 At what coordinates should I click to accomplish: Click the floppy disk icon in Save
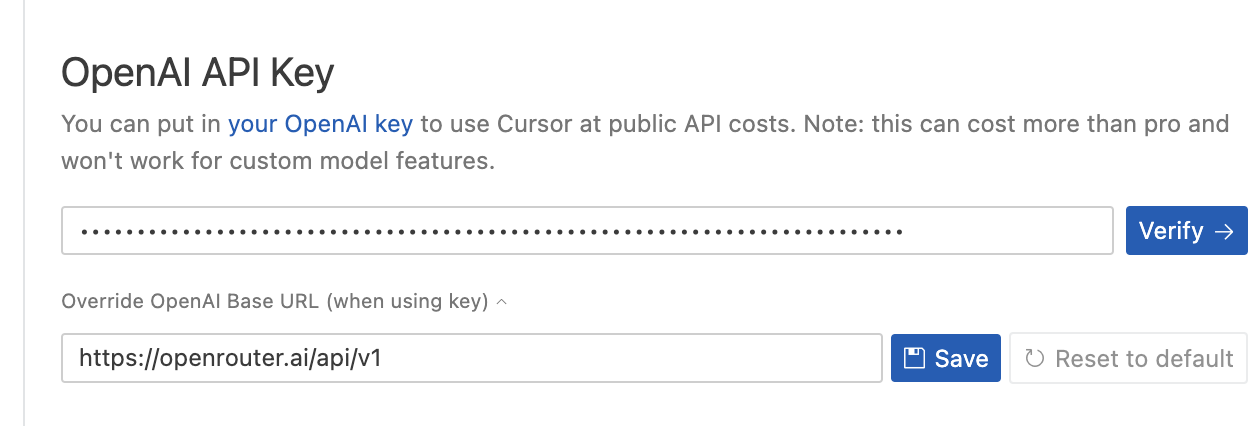coord(913,358)
